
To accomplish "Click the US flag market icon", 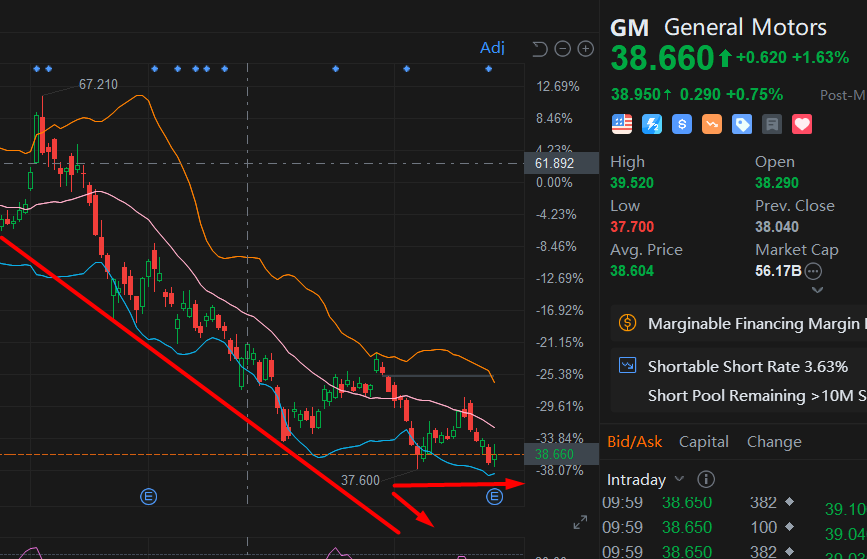I will (621, 124).
